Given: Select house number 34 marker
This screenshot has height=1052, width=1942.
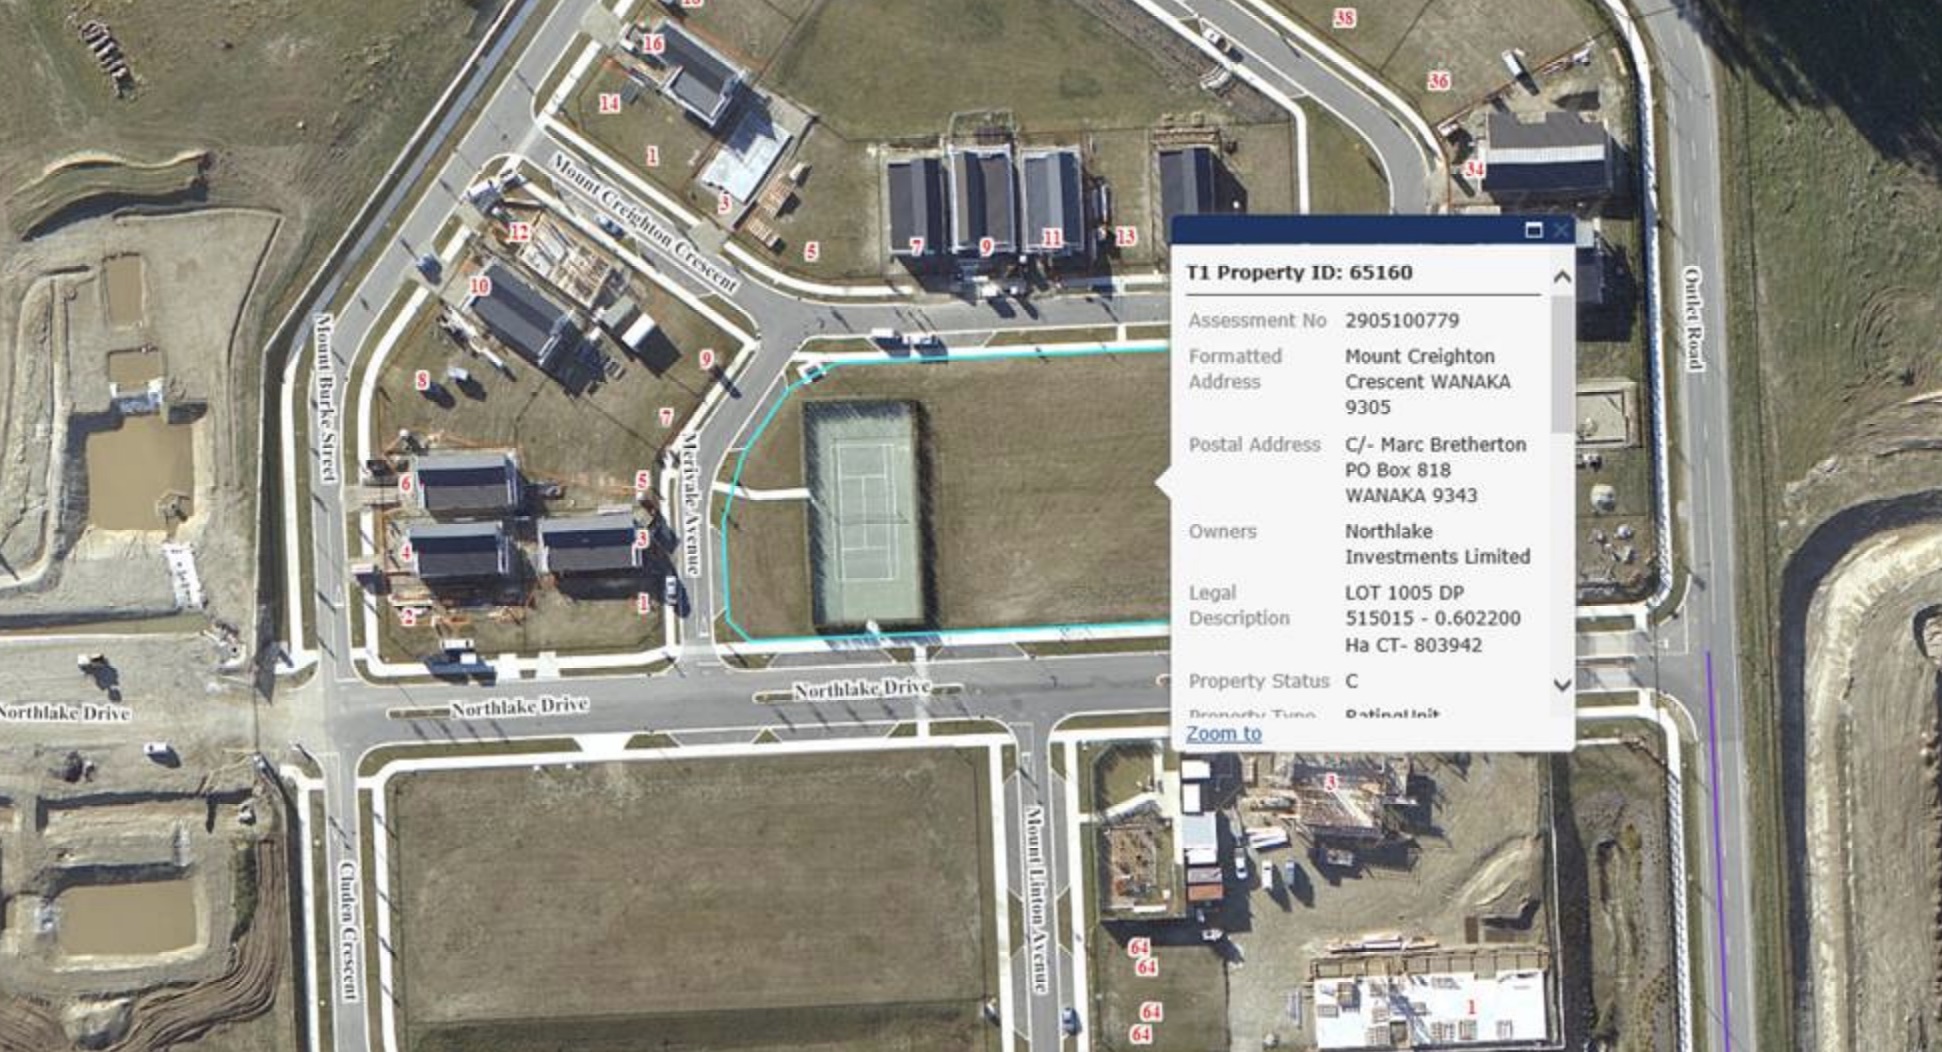Looking at the screenshot, I should tap(1474, 169).
